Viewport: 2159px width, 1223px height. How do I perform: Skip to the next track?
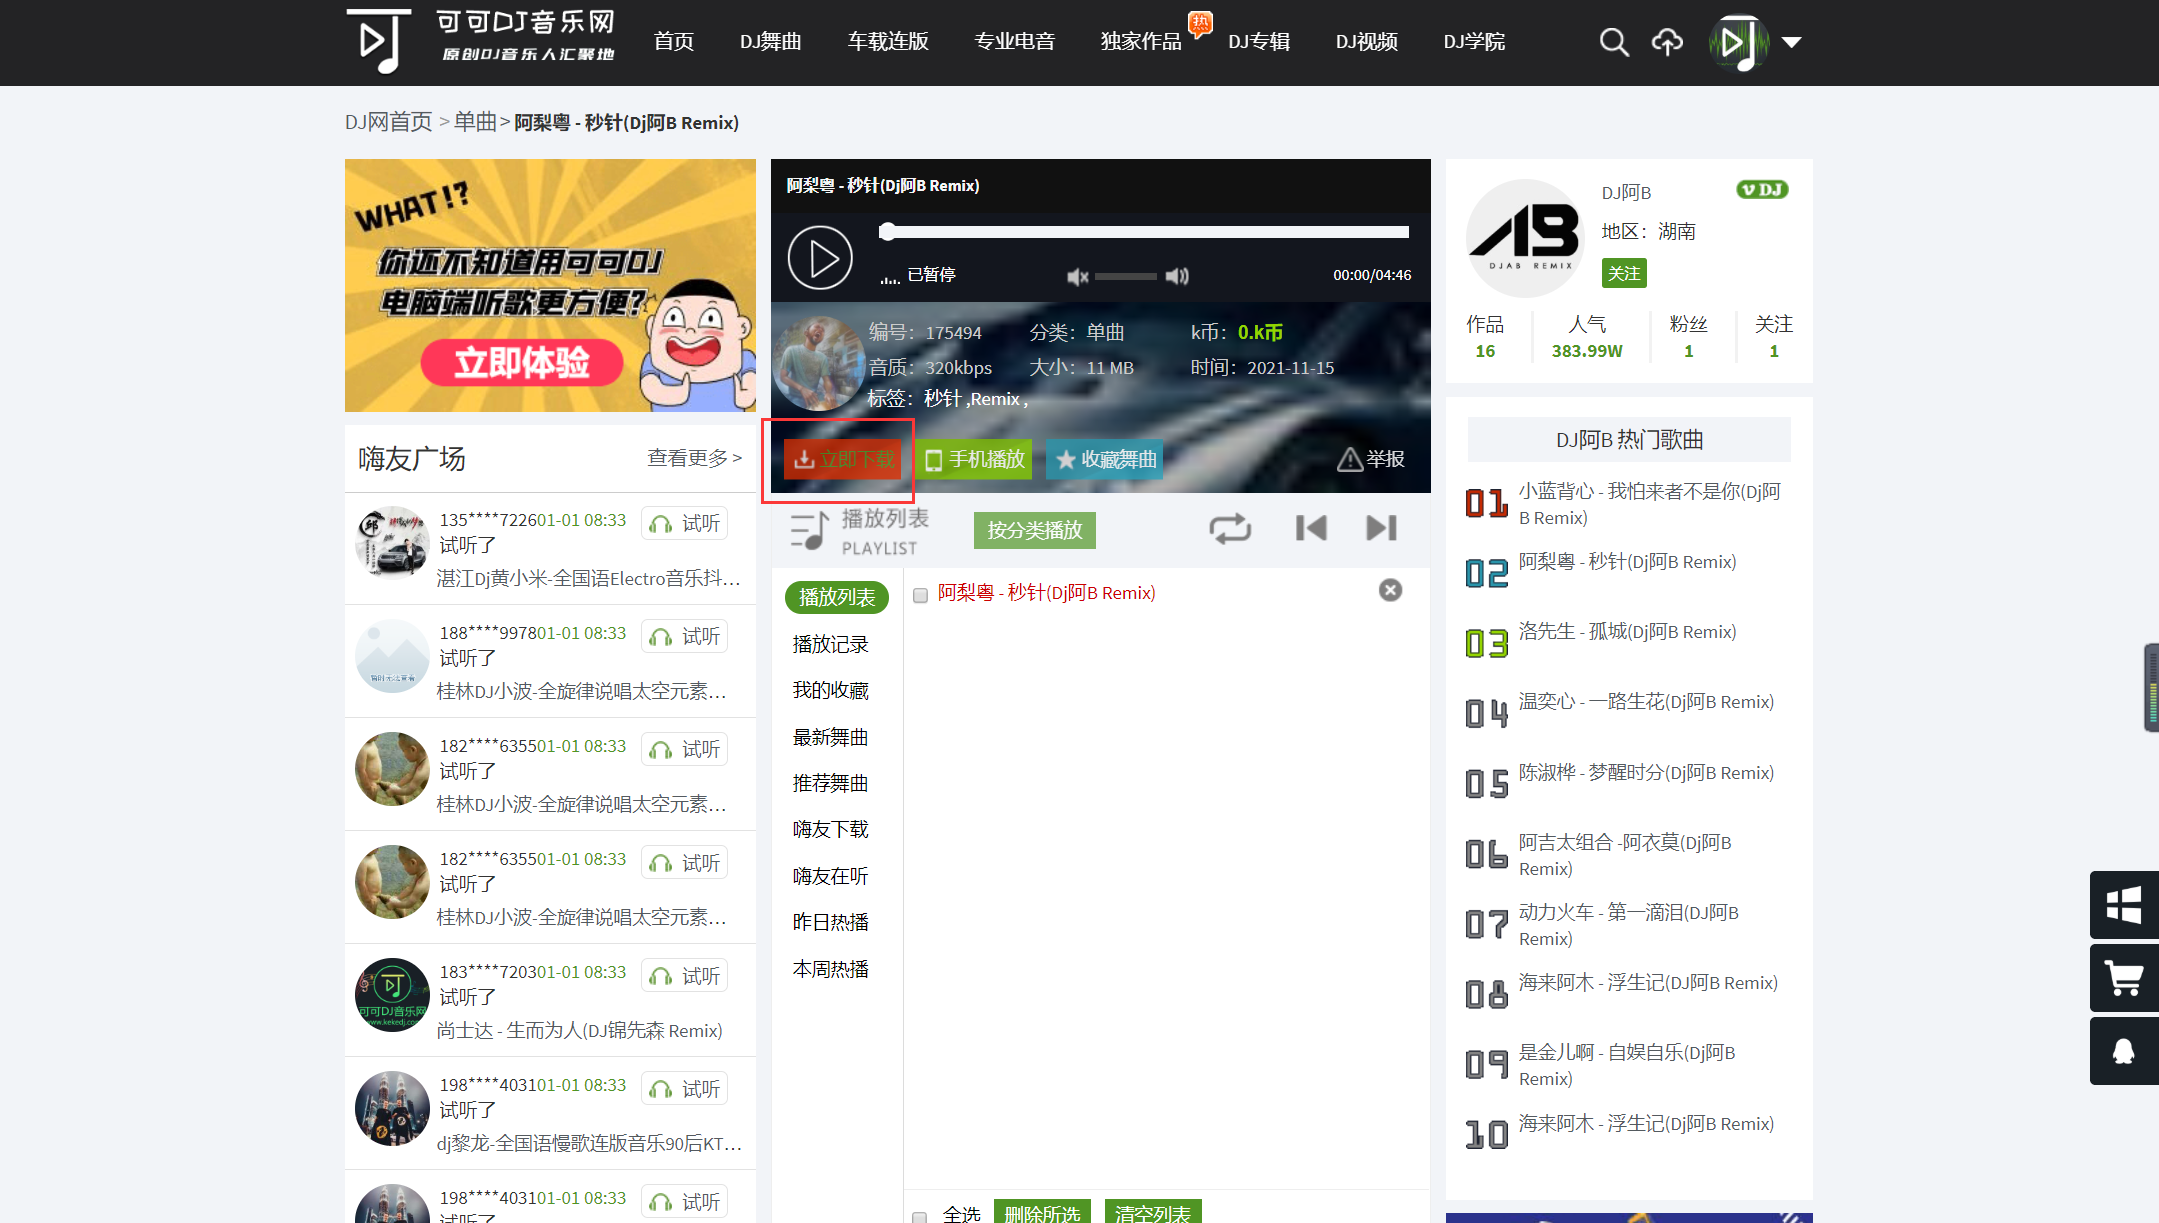pos(1381,528)
